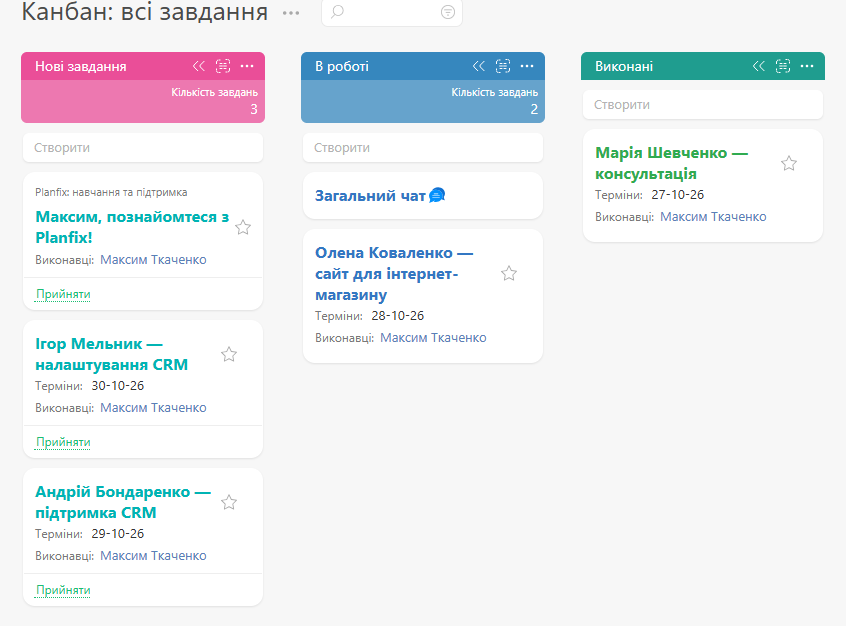This screenshot has height=626, width=846.
Task: Click Прийняти on Ігор Мельник task
Action: (63, 442)
